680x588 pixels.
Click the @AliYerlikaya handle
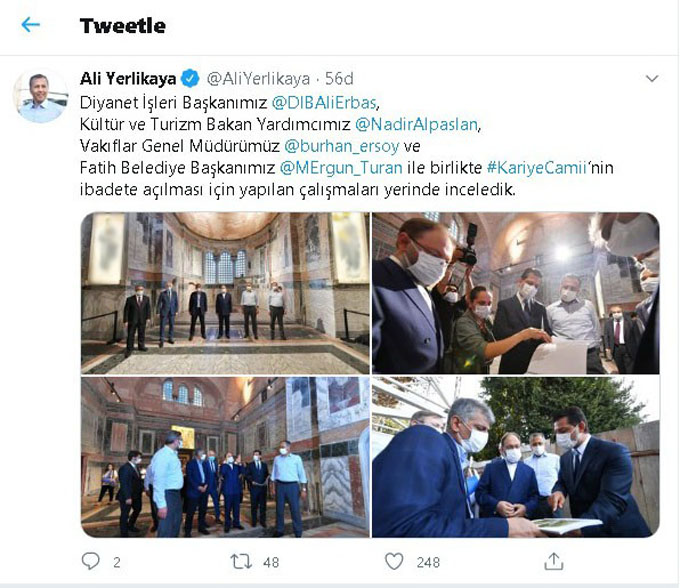click(x=258, y=78)
